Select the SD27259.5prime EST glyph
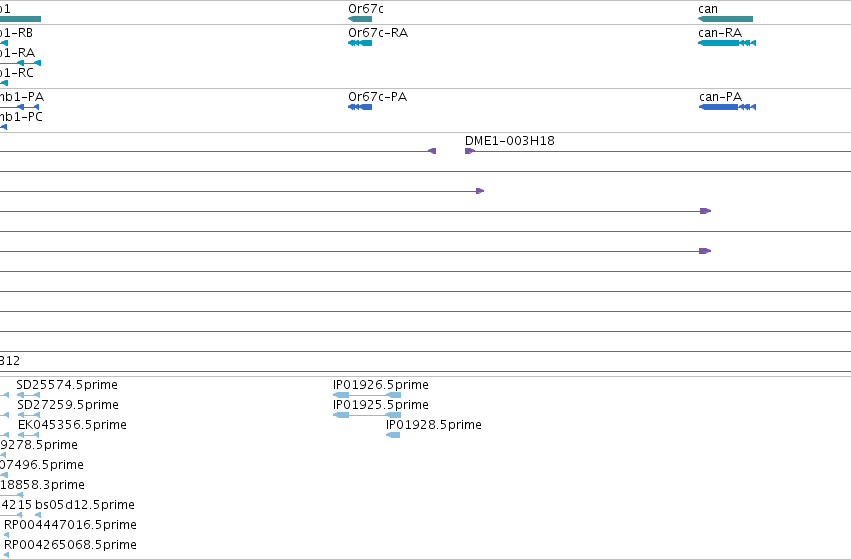Viewport: 851px width, 560px height. point(29,415)
